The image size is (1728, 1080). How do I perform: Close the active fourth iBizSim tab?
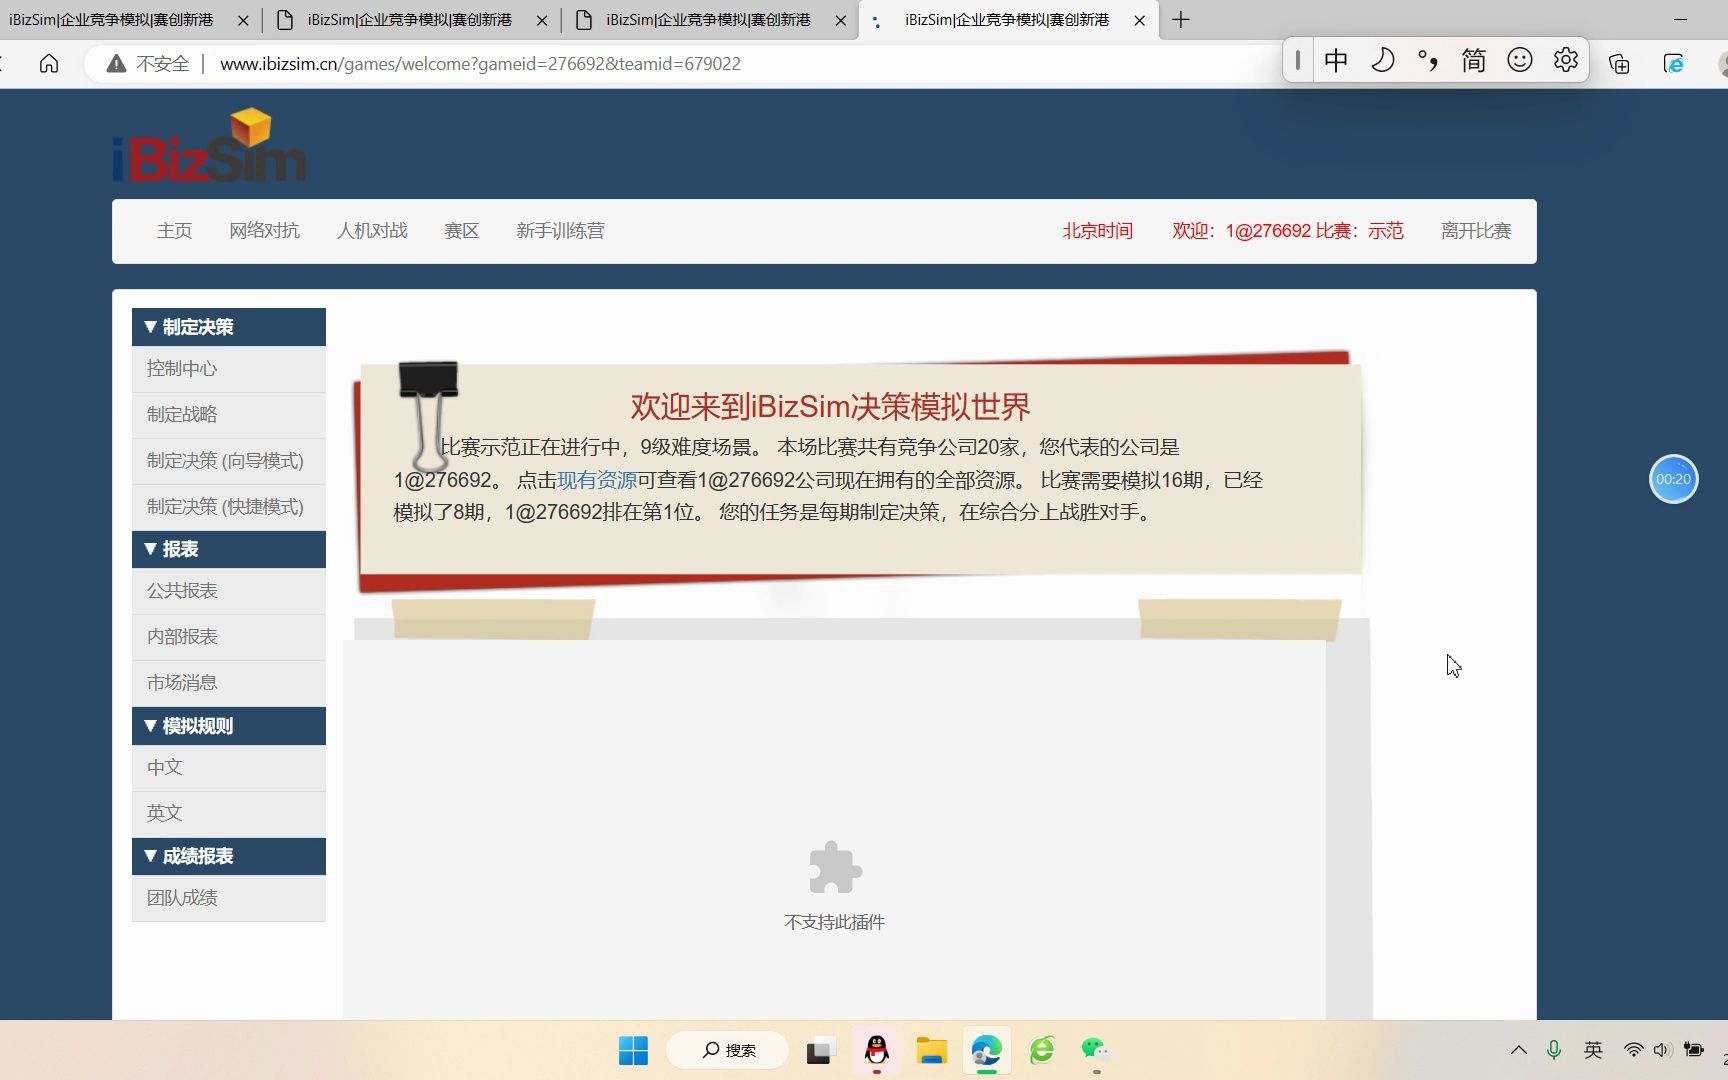pyautogui.click(x=1139, y=20)
